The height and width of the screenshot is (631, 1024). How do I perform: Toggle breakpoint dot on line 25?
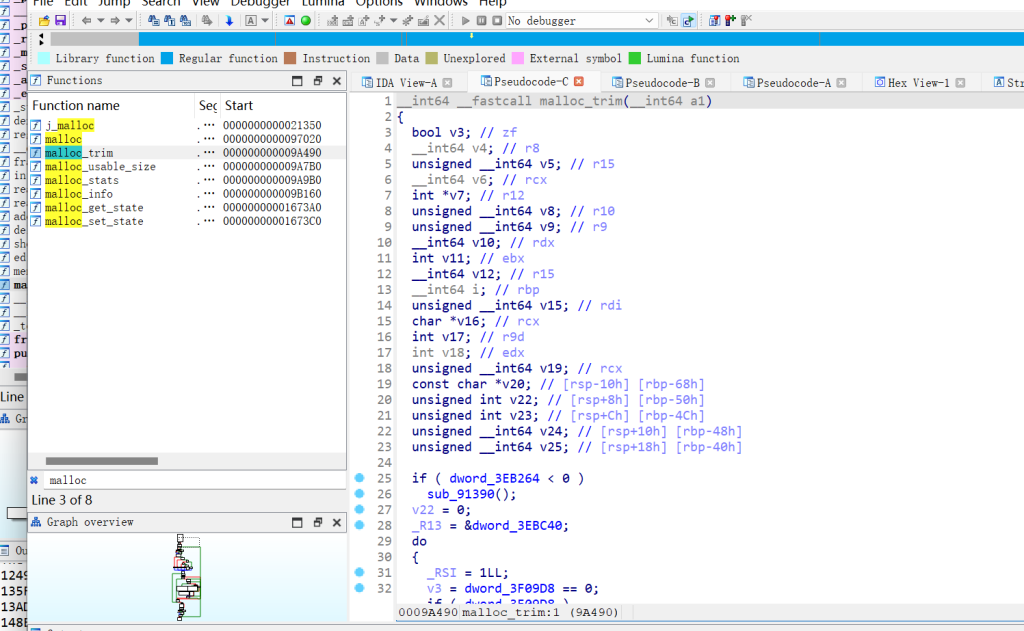pyautogui.click(x=360, y=478)
